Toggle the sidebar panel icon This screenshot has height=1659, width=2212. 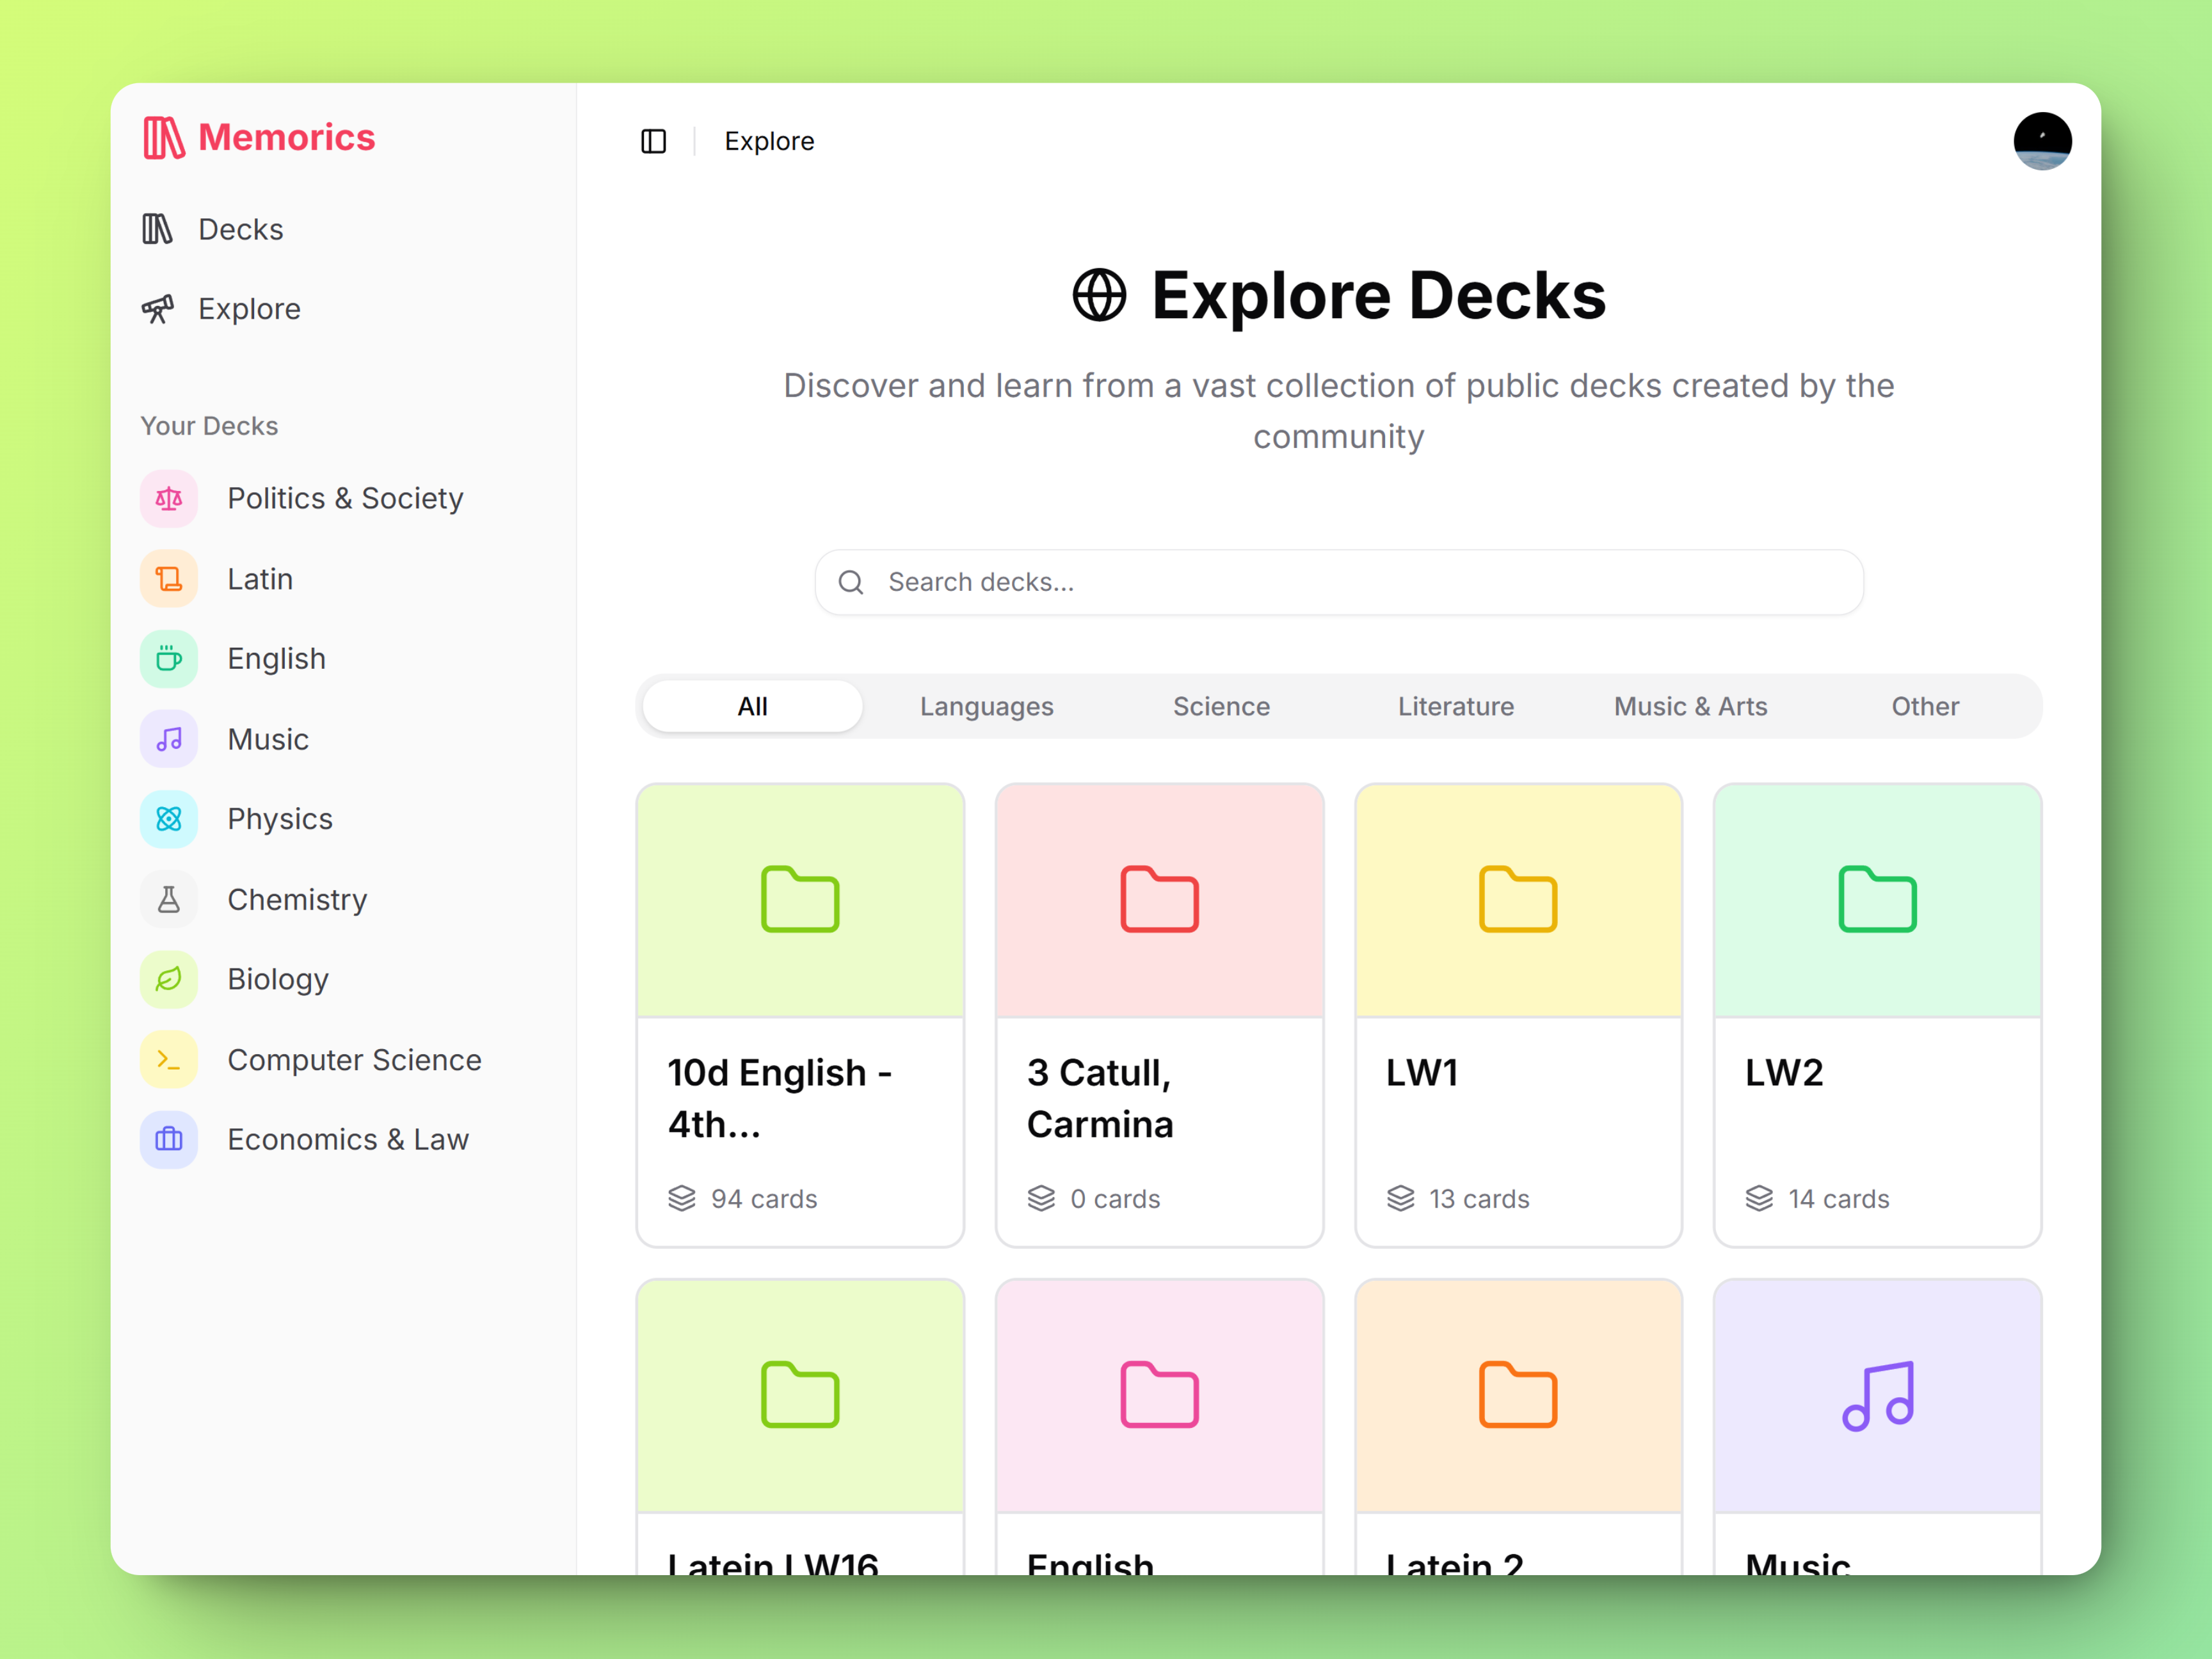(653, 141)
